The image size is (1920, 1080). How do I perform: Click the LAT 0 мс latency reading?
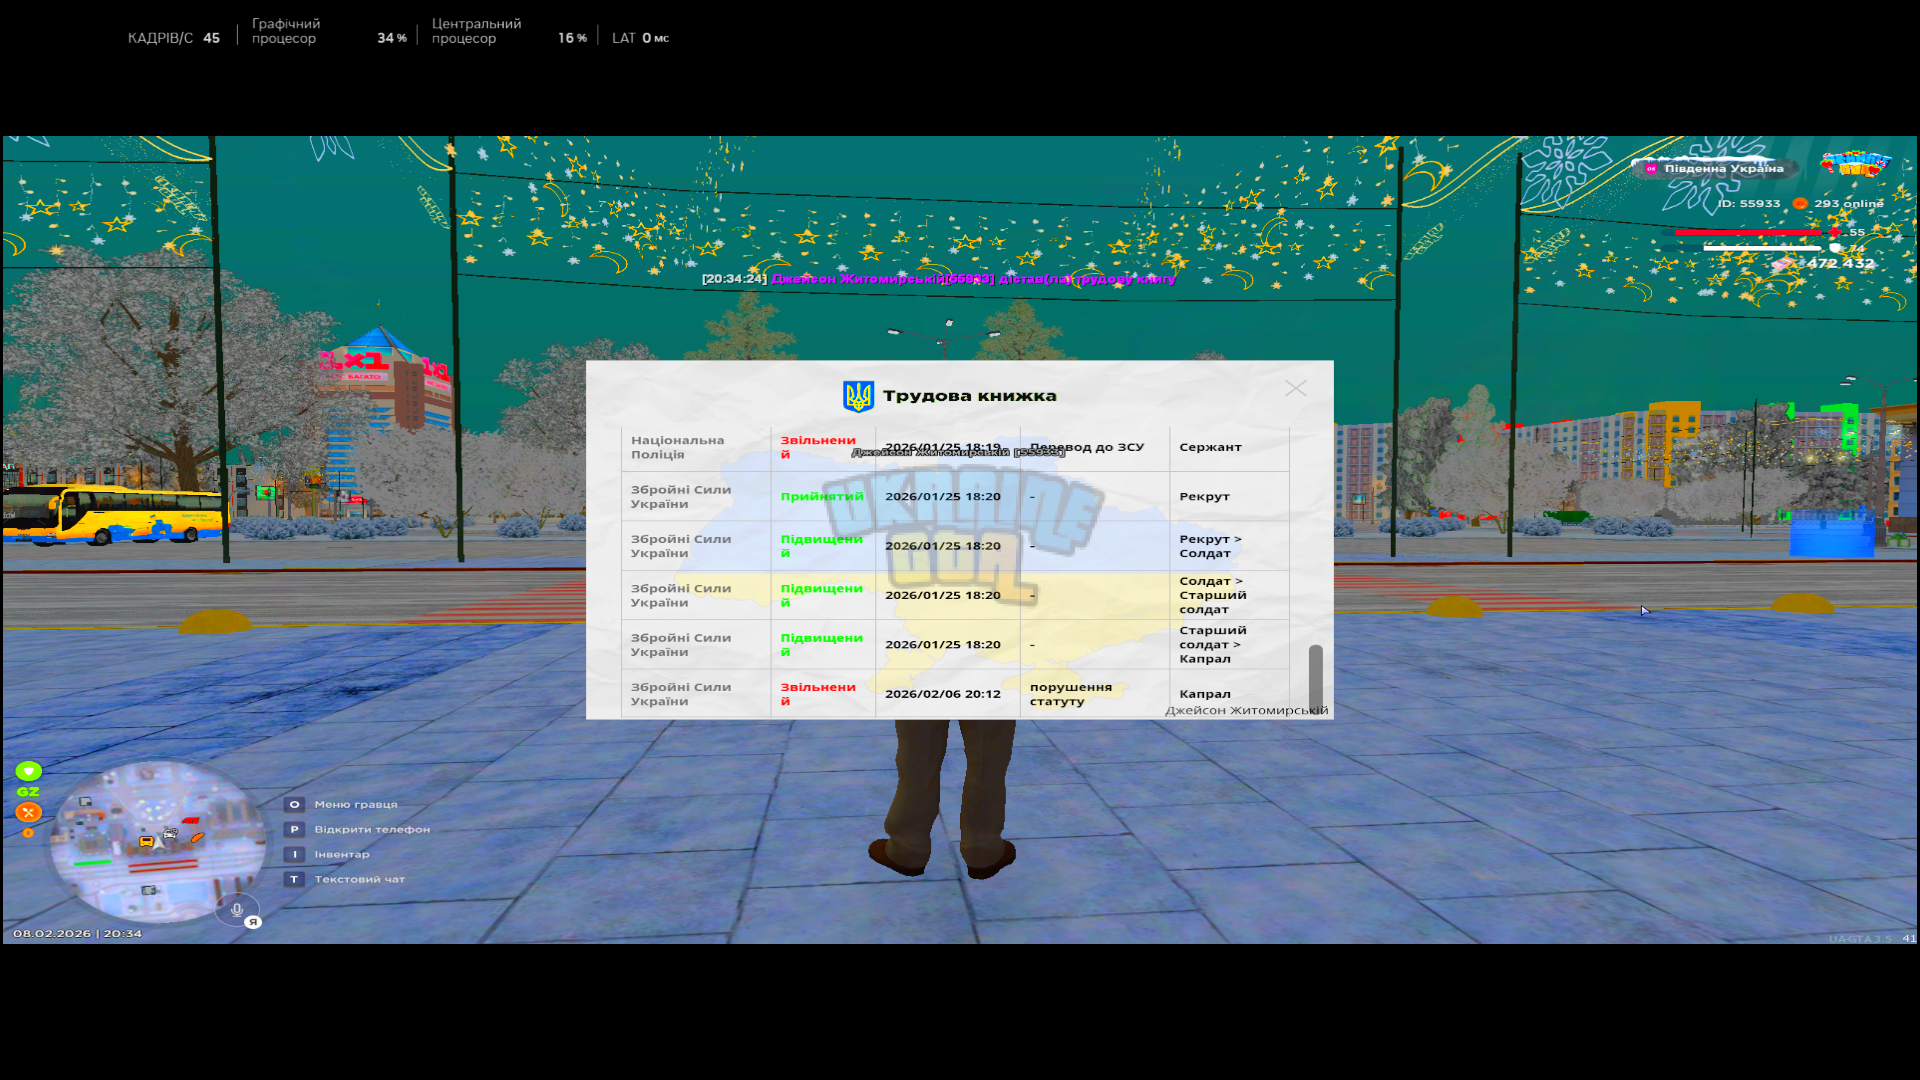click(640, 38)
